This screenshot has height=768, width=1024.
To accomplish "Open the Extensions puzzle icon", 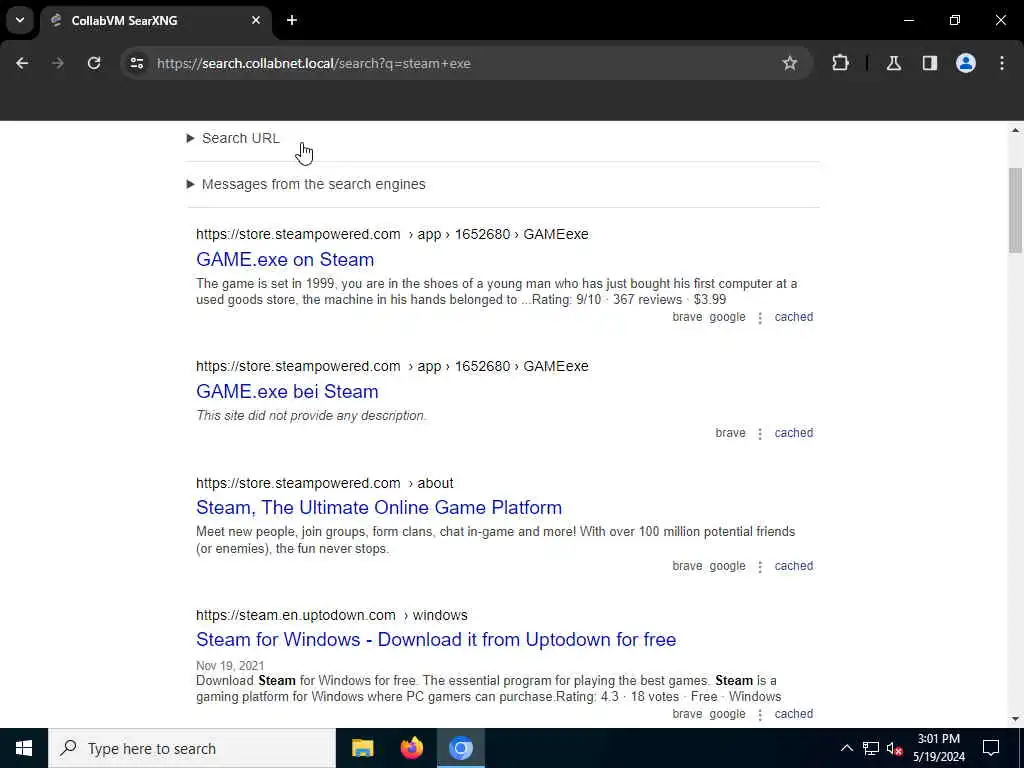I will click(840, 63).
